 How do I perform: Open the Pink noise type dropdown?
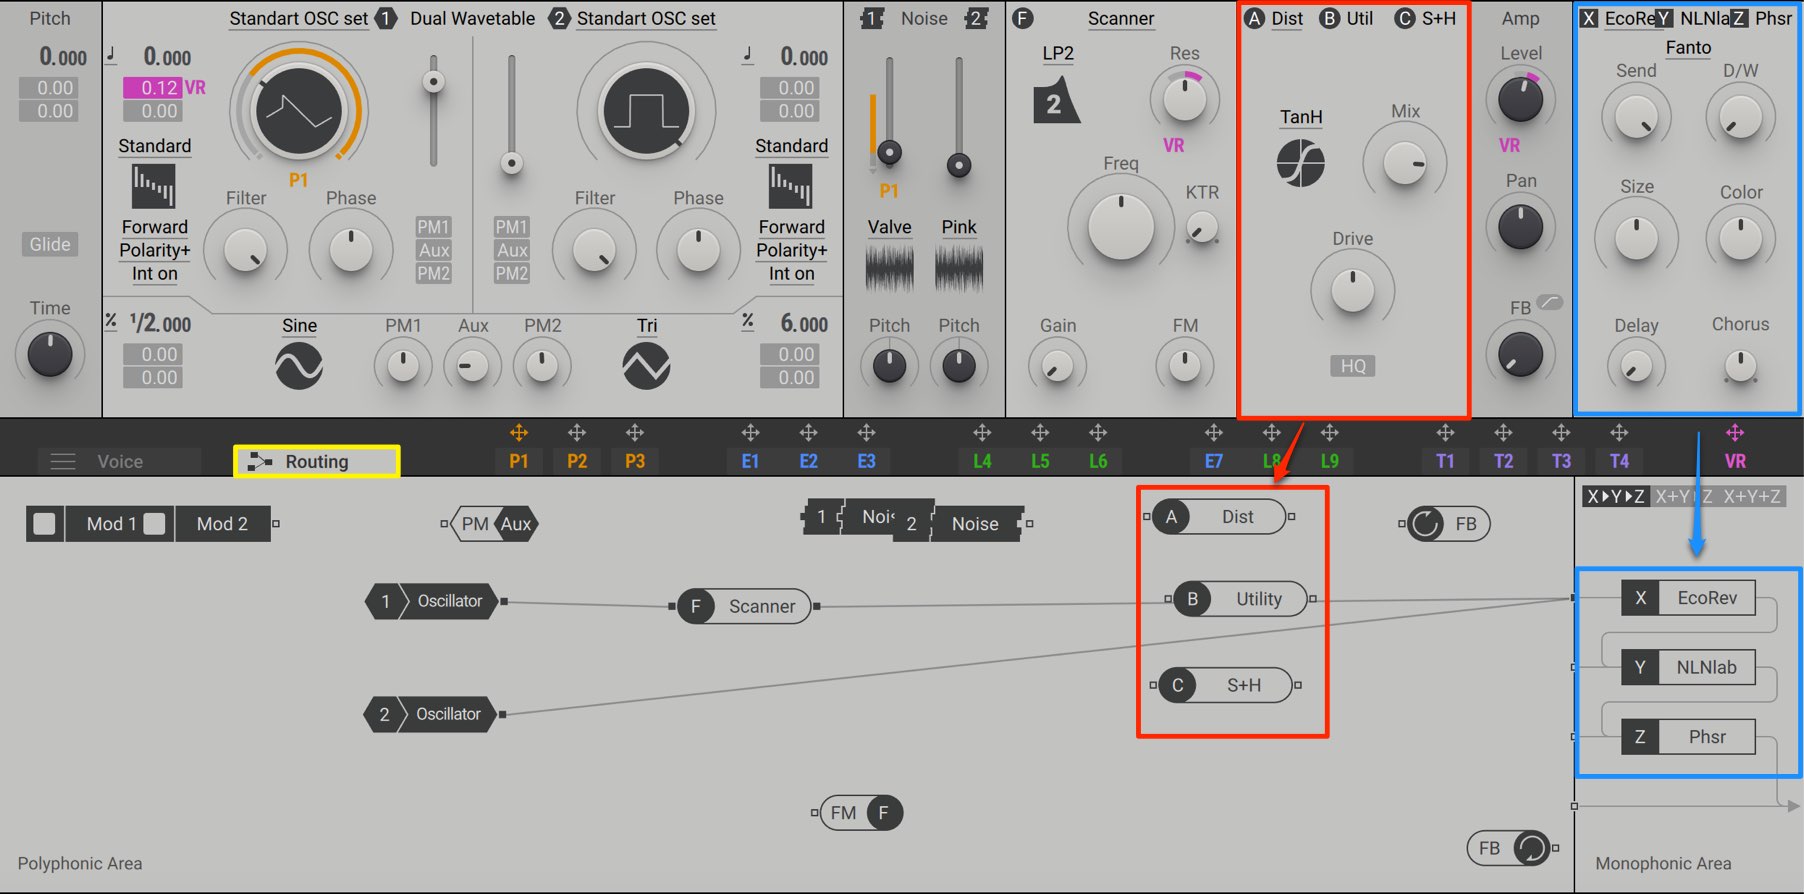coord(959,227)
